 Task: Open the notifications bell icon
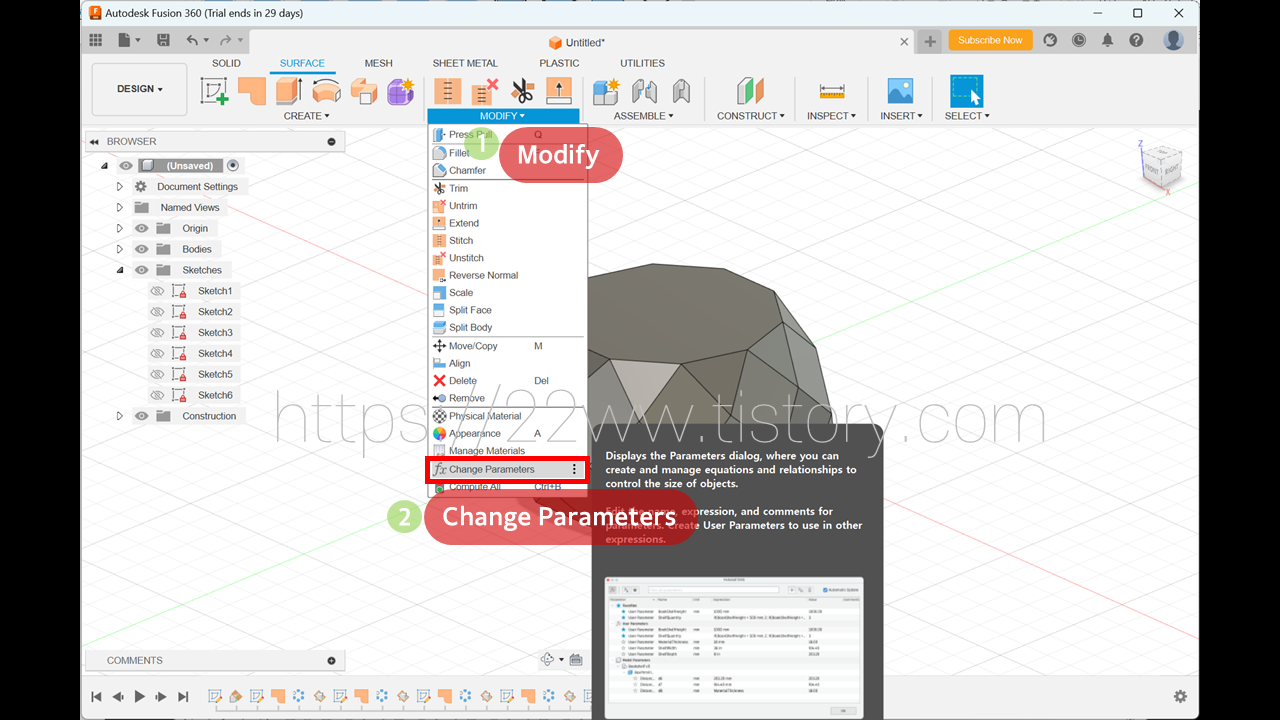1108,40
